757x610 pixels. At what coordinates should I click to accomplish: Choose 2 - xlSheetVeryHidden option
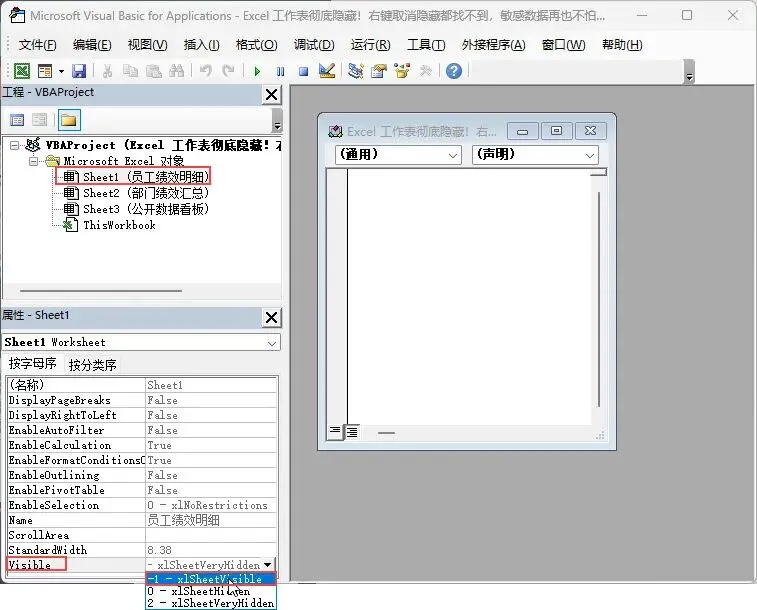pyautogui.click(x=211, y=603)
